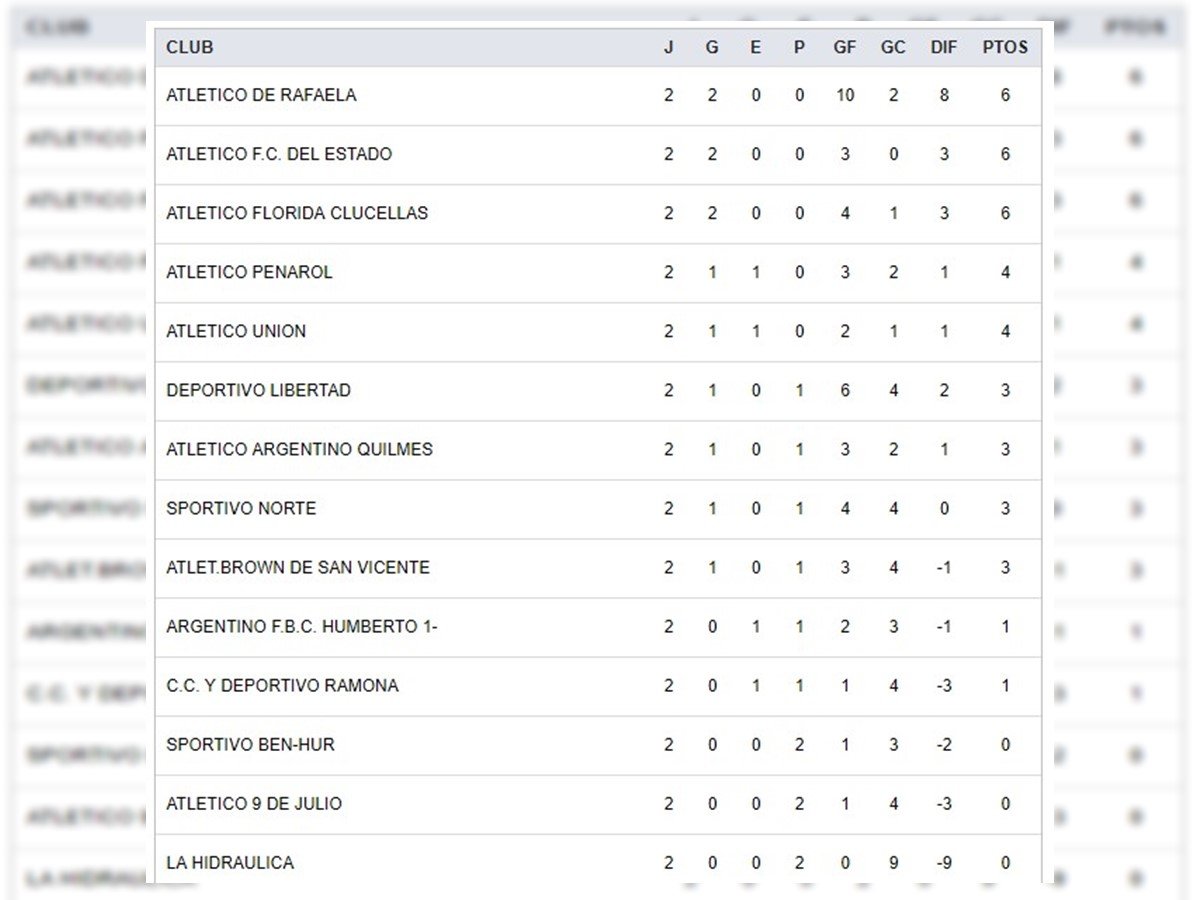Select the DIF column header
The image size is (1200, 900).
pos(943,47)
